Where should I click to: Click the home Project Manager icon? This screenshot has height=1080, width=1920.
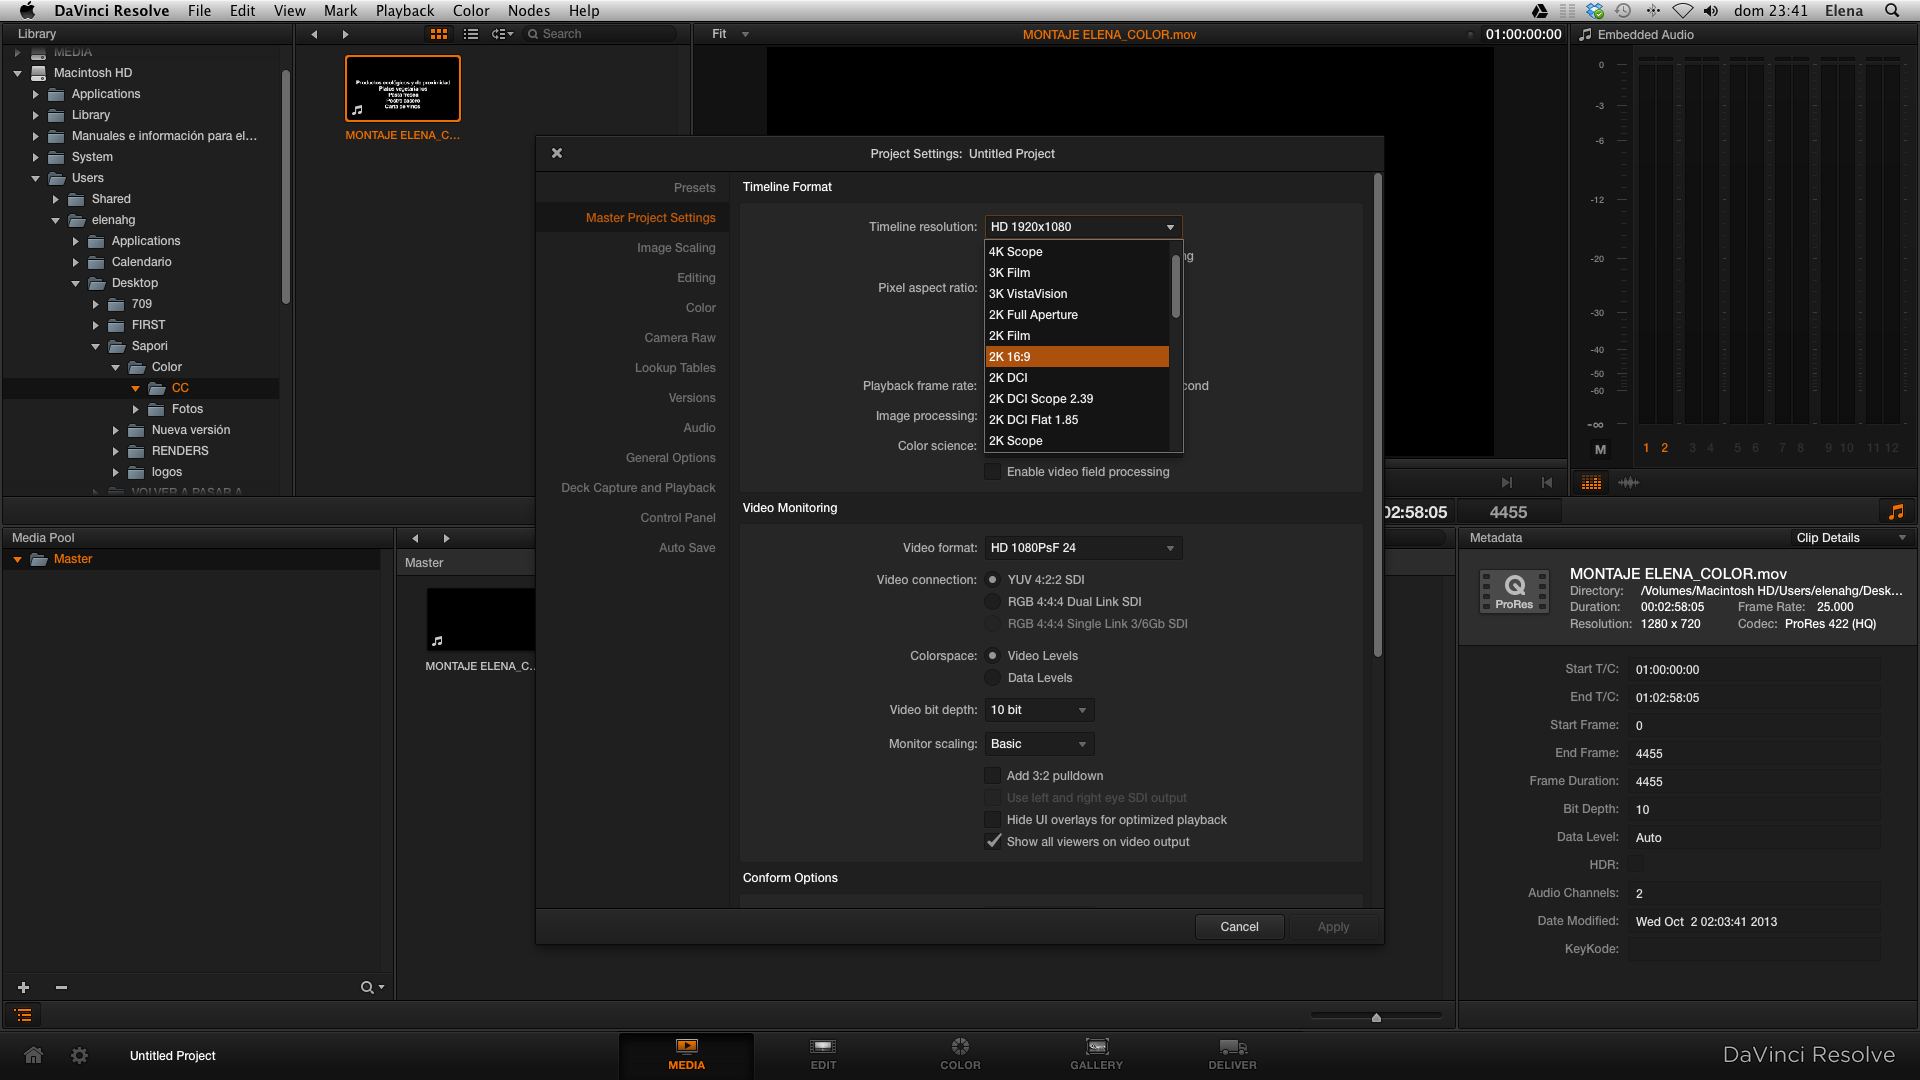coord(33,1055)
